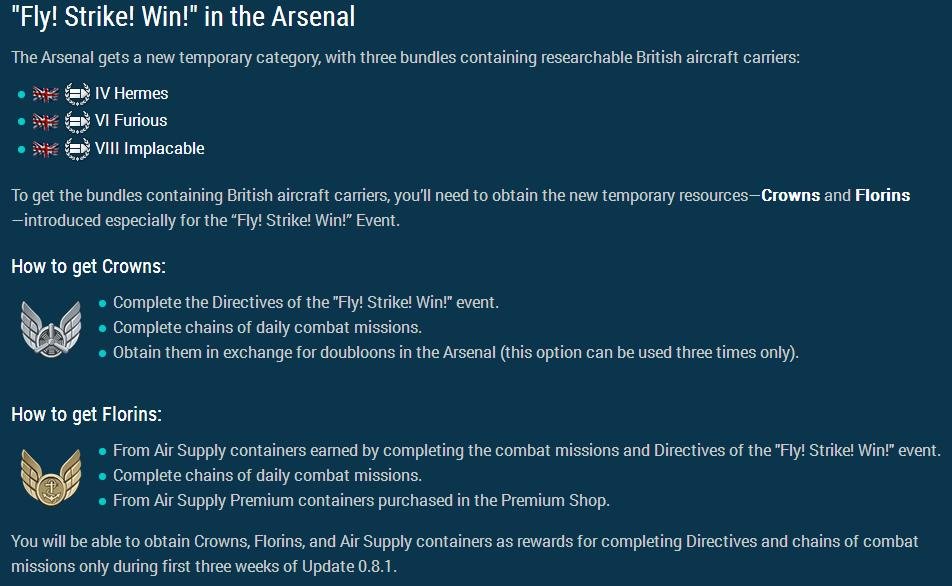
Task: Click the British flag next to Furious
Action: pyautogui.click(x=45, y=121)
